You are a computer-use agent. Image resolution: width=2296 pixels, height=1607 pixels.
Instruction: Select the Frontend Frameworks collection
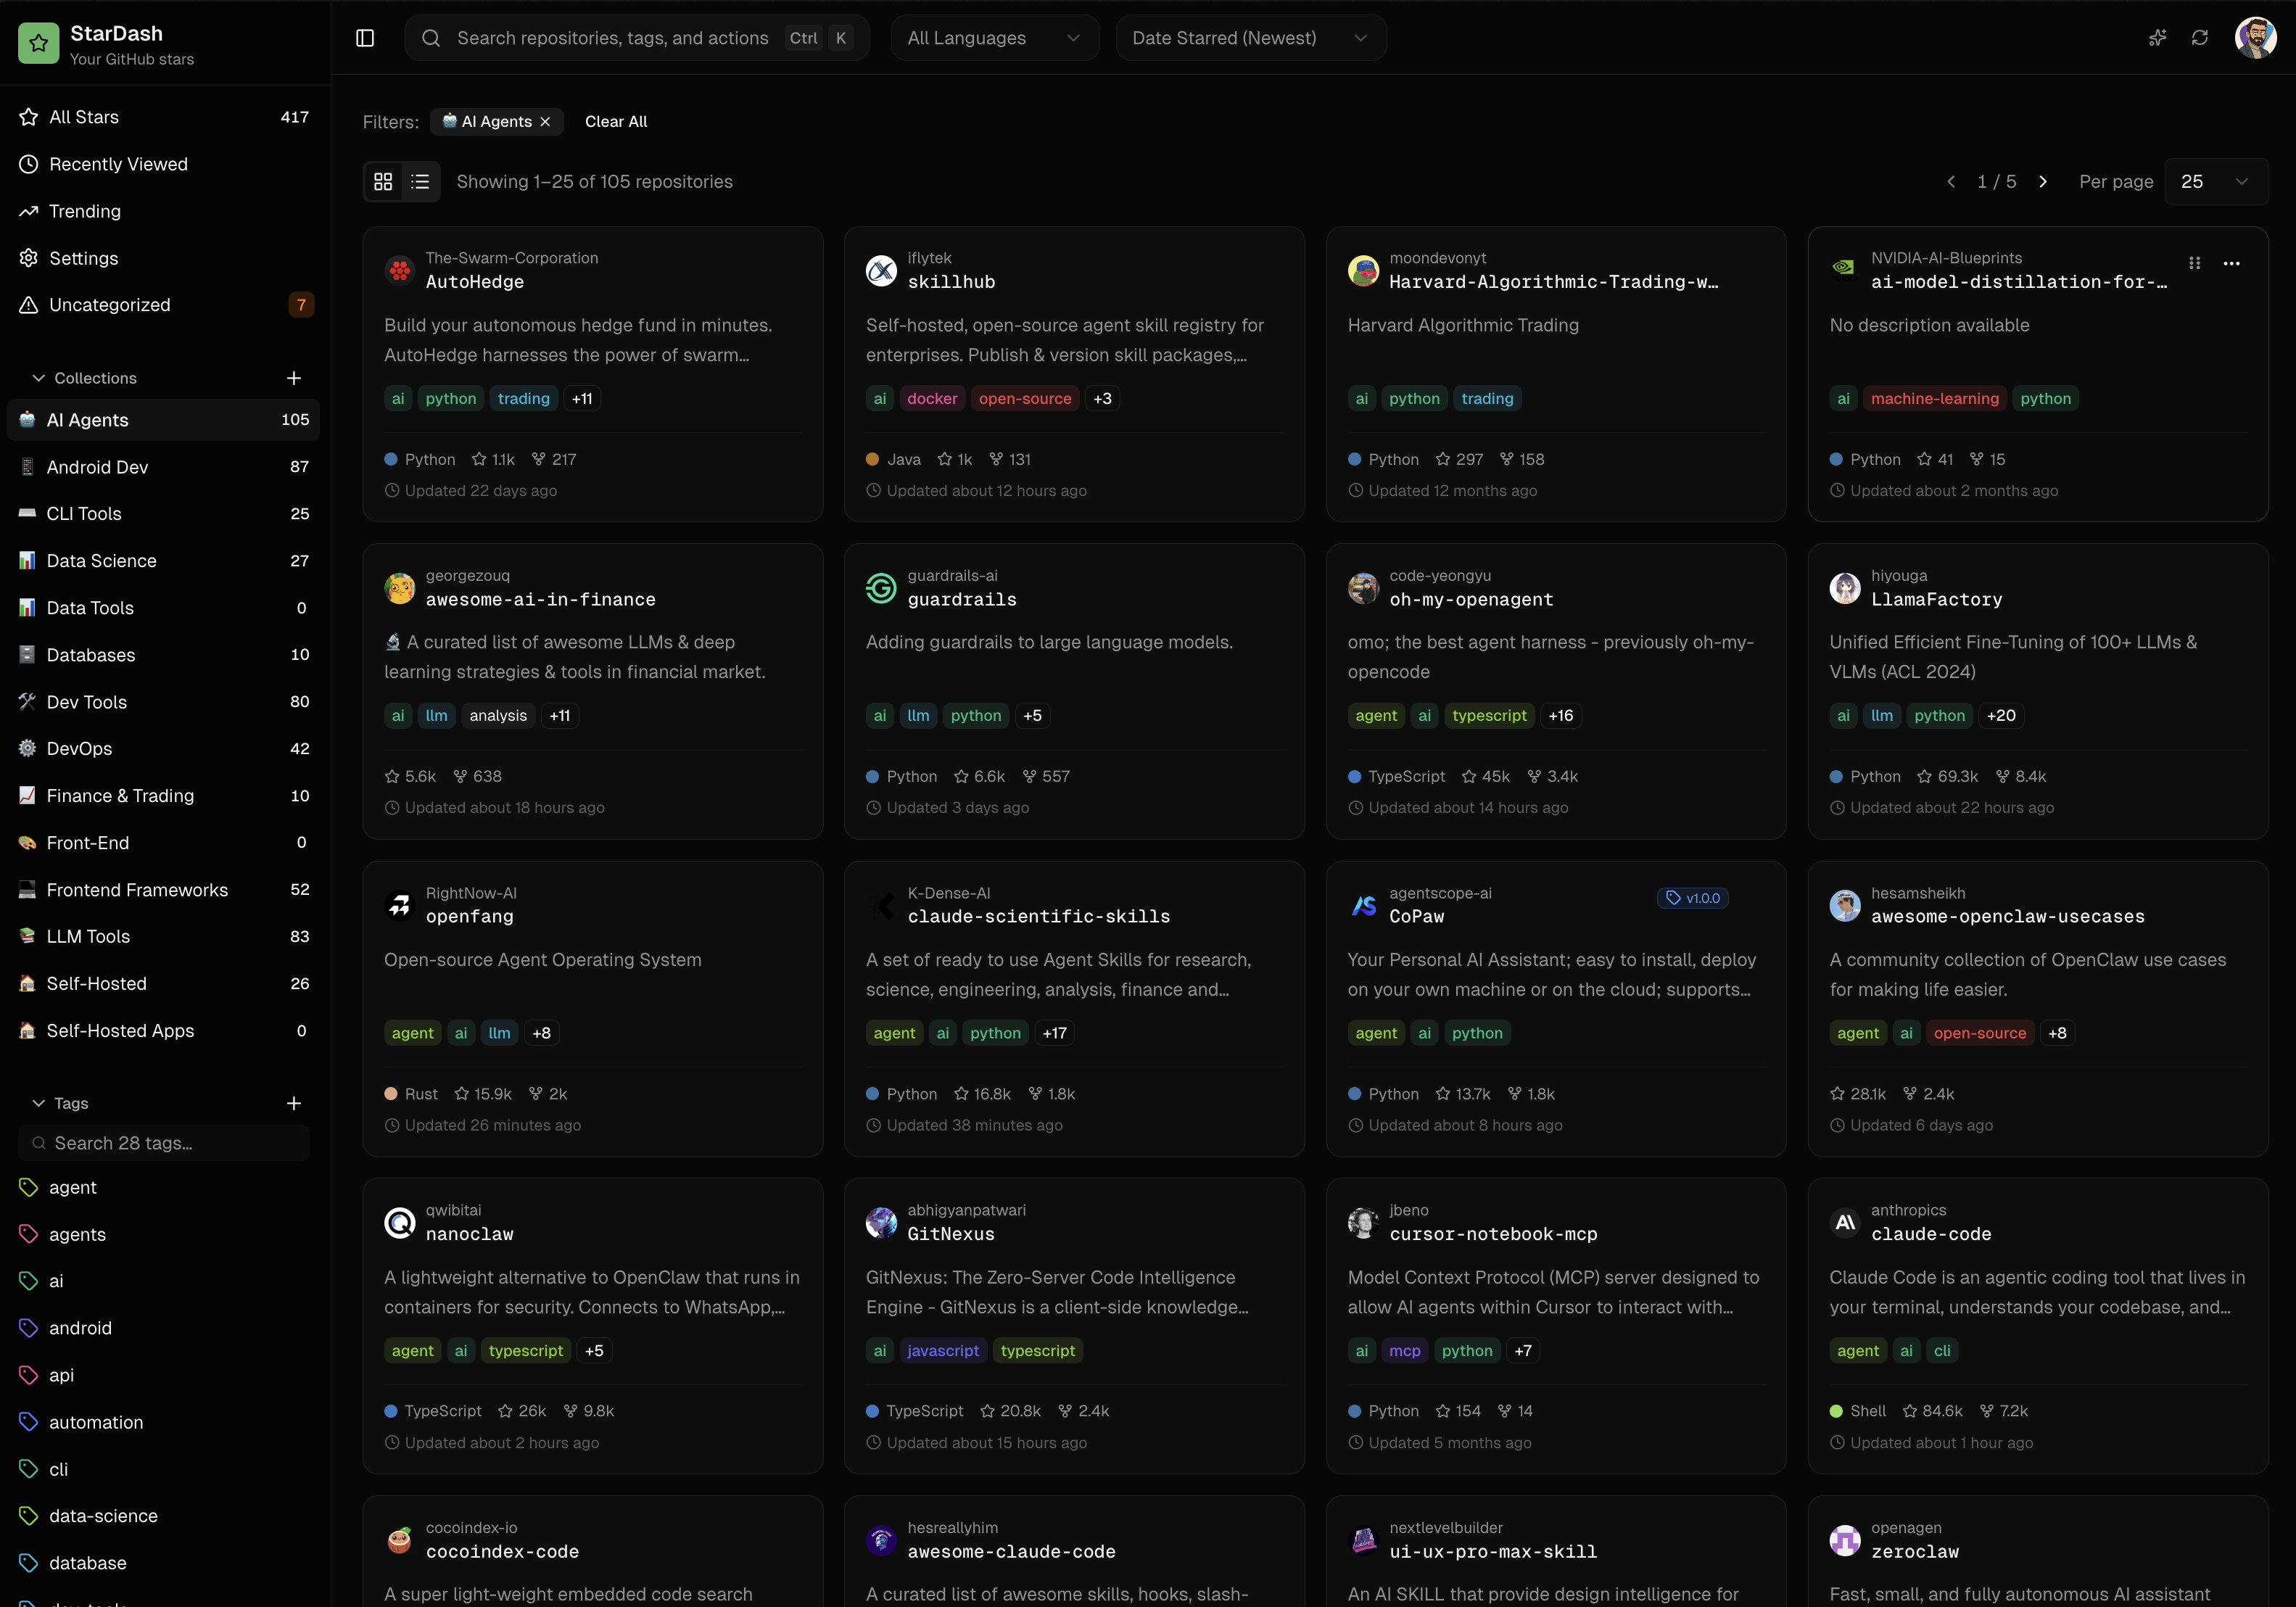pos(164,890)
